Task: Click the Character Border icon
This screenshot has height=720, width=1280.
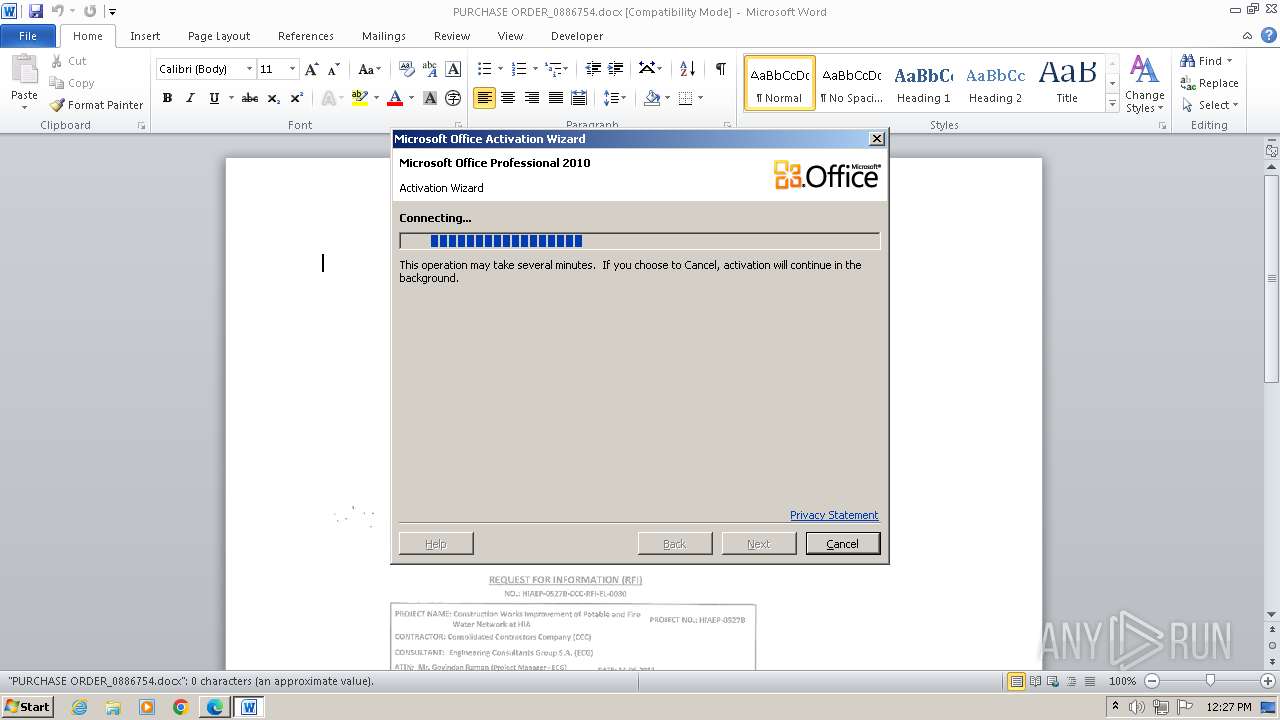Action: click(453, 69)
